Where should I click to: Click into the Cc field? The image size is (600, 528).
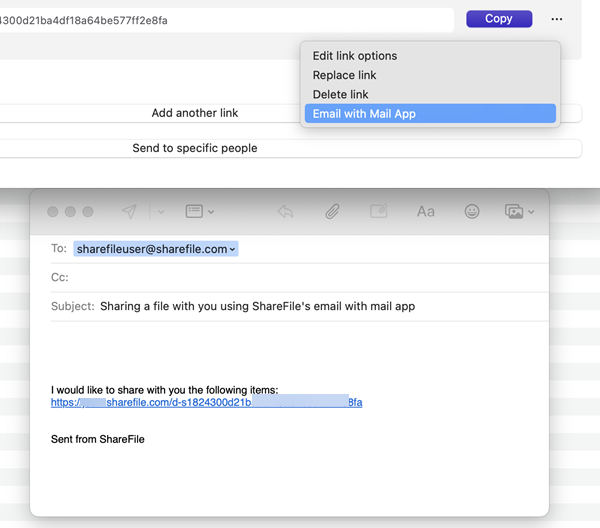click(300, 277)
